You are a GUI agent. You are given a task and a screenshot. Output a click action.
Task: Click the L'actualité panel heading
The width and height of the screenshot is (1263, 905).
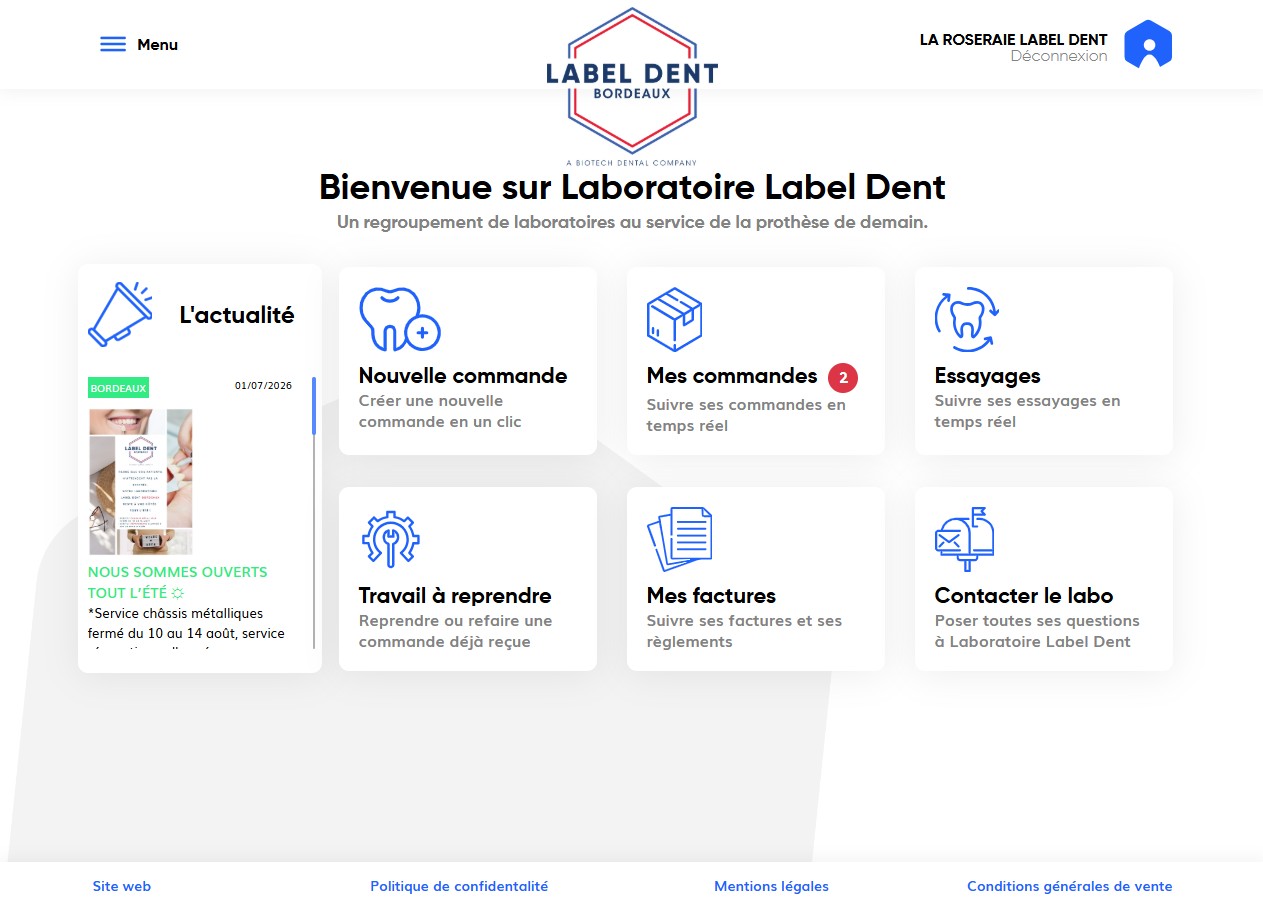click(x=237, y=315)
